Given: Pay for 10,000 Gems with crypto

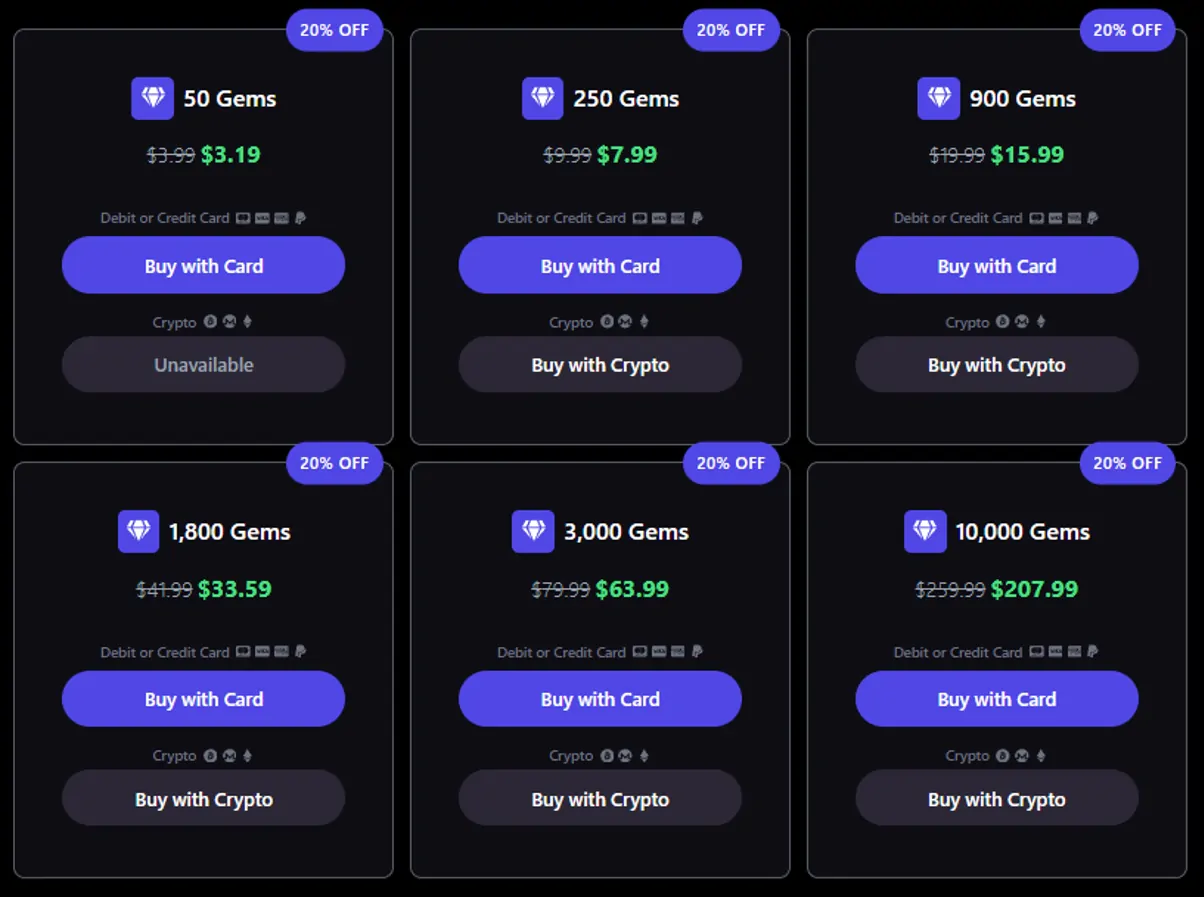Looking at the screenshot, I should [996, 799].
